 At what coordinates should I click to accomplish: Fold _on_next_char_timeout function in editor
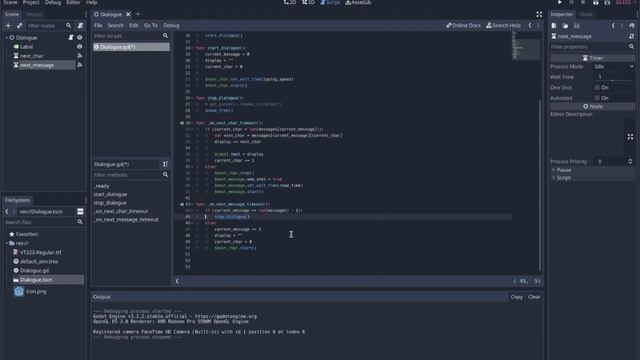[193, 123]
